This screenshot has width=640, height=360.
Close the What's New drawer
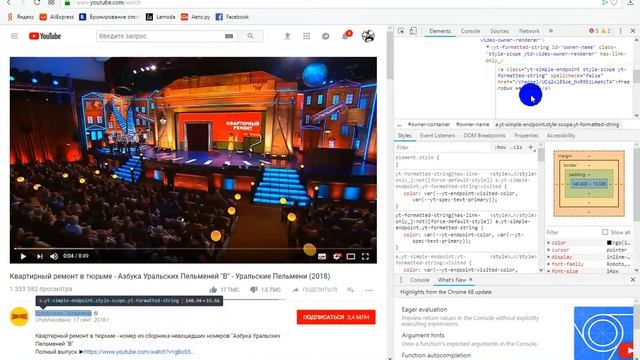pyautogui.click(x=633, y=280)
